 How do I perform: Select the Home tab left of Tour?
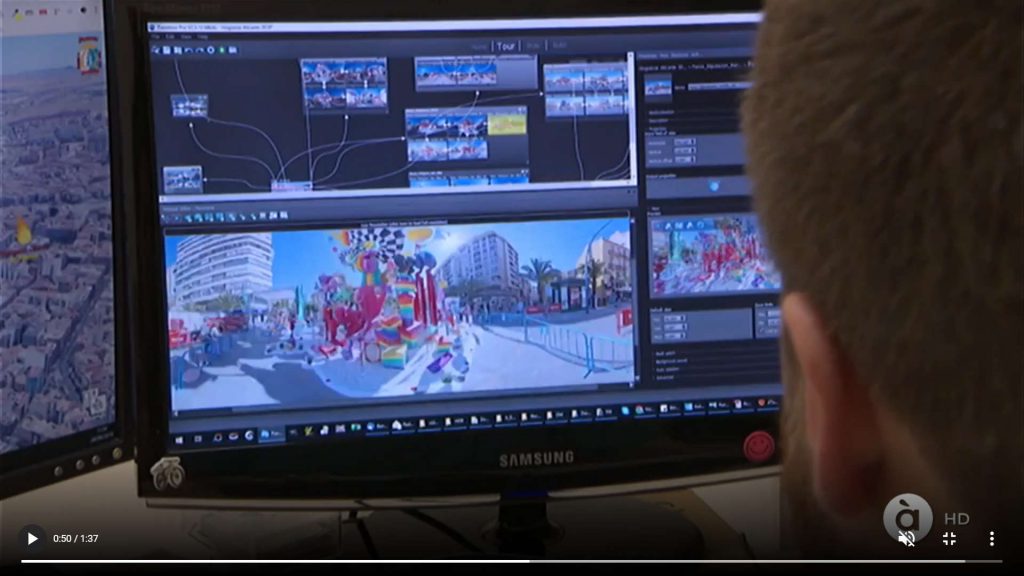coord(479,47)
